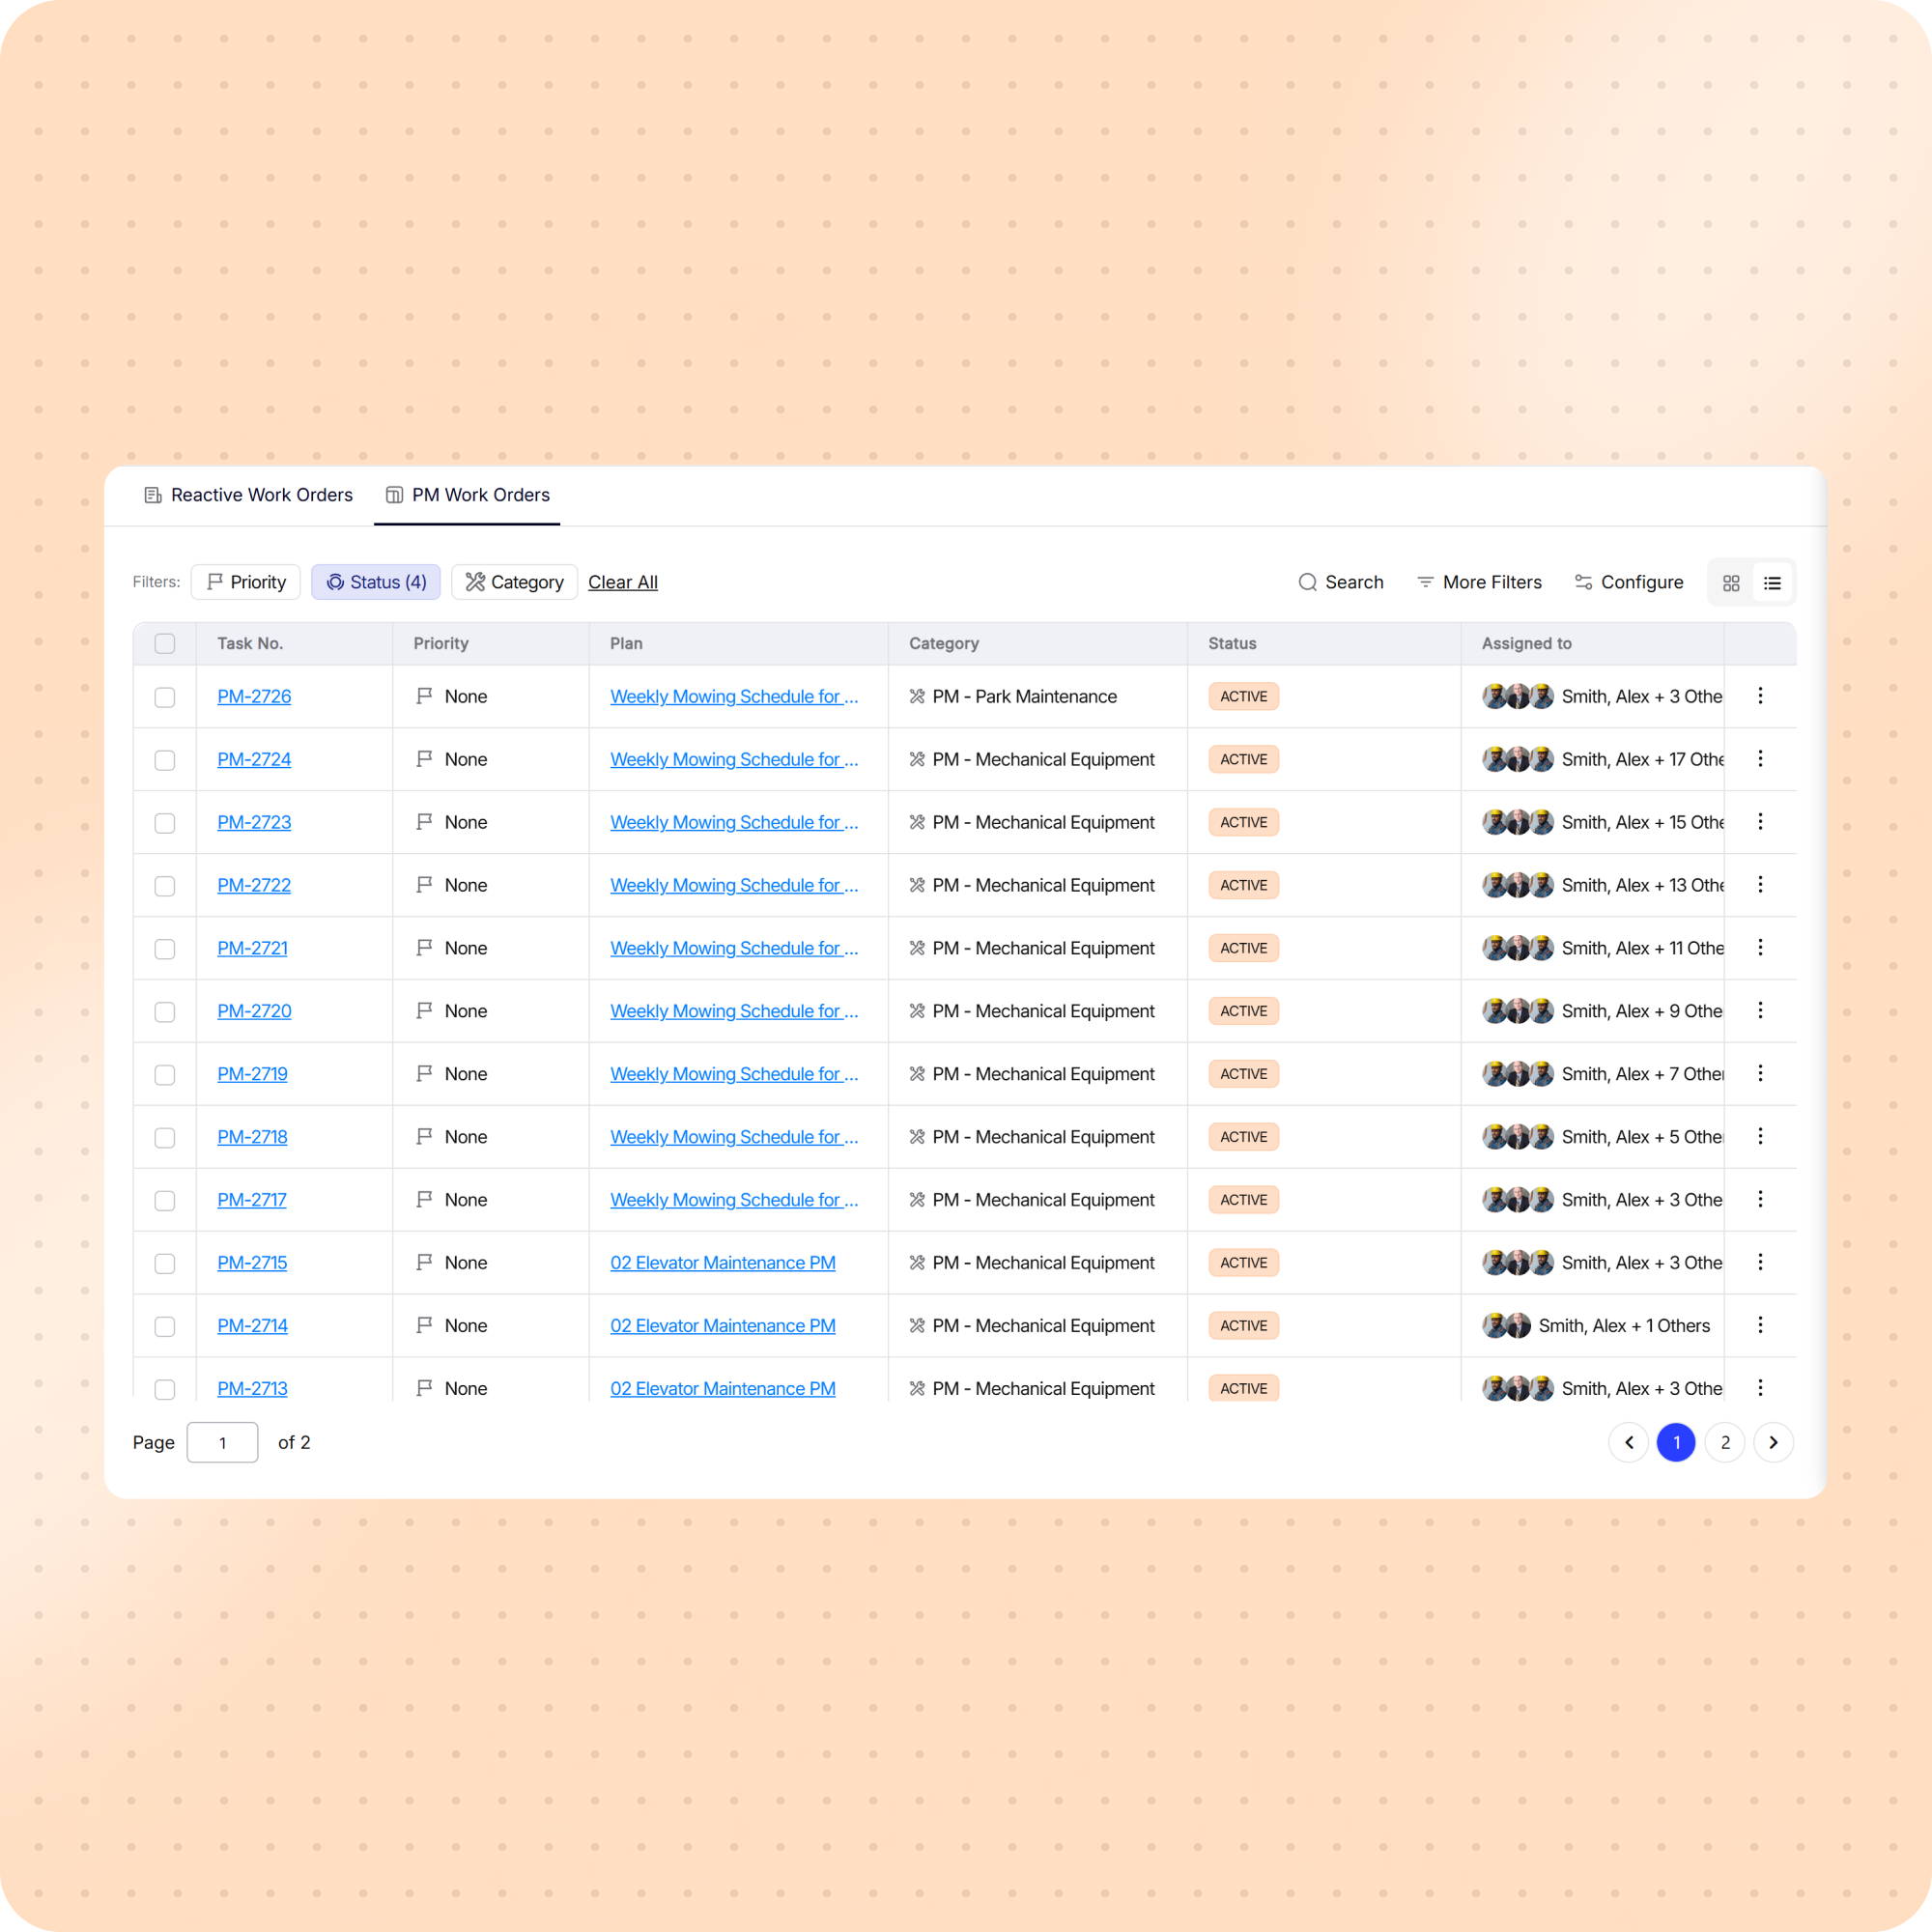Click assignee avatars in PM-2722 row

coord(1517,885)
